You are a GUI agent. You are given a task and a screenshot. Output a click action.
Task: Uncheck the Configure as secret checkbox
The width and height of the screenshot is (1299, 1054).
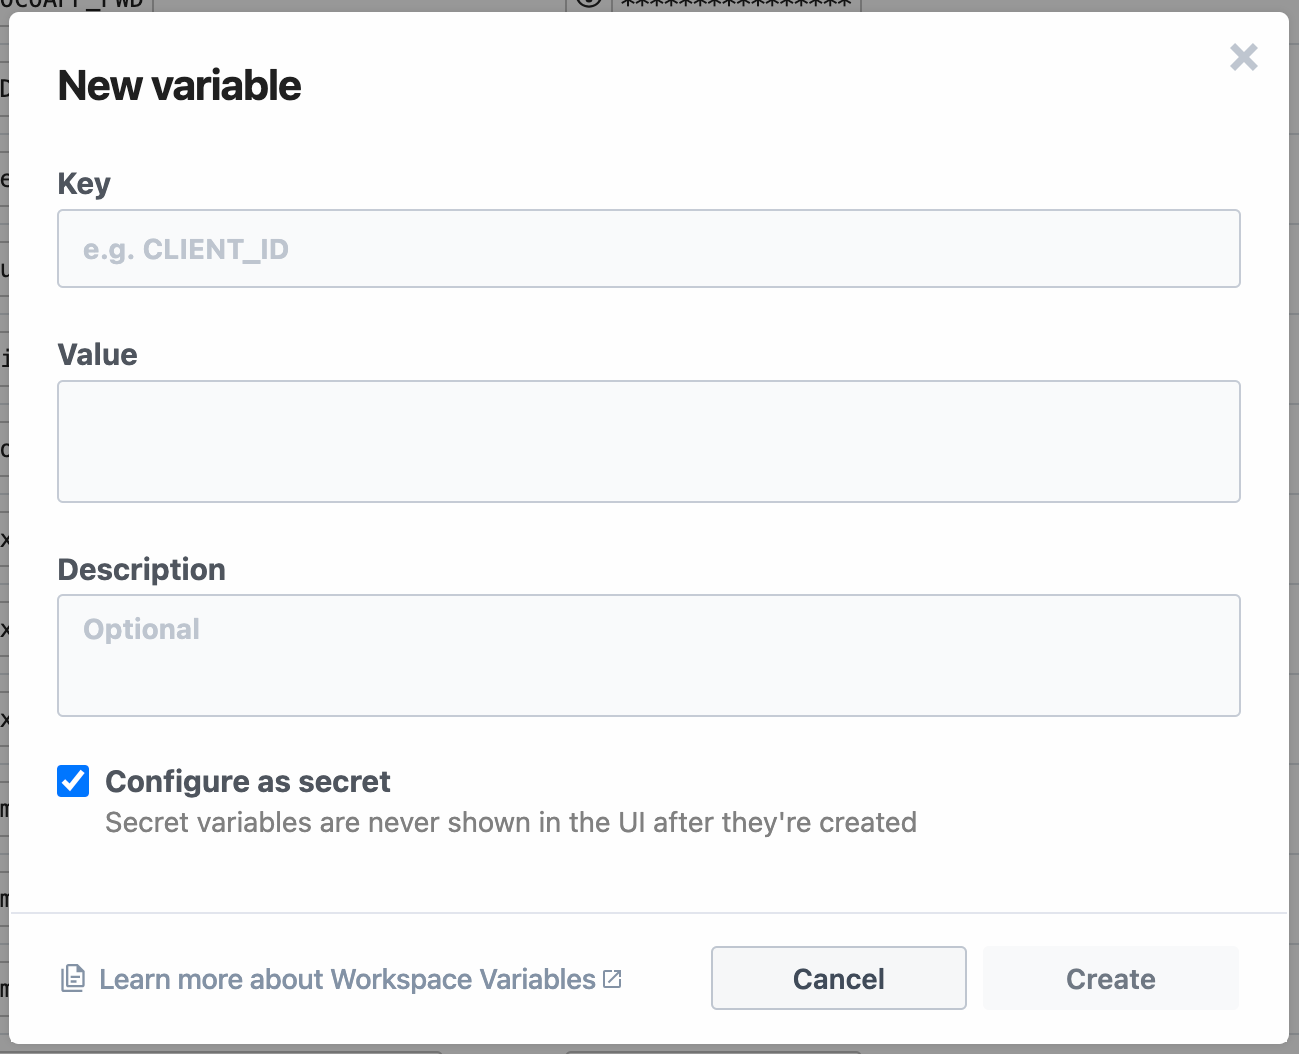pos(73,781)
